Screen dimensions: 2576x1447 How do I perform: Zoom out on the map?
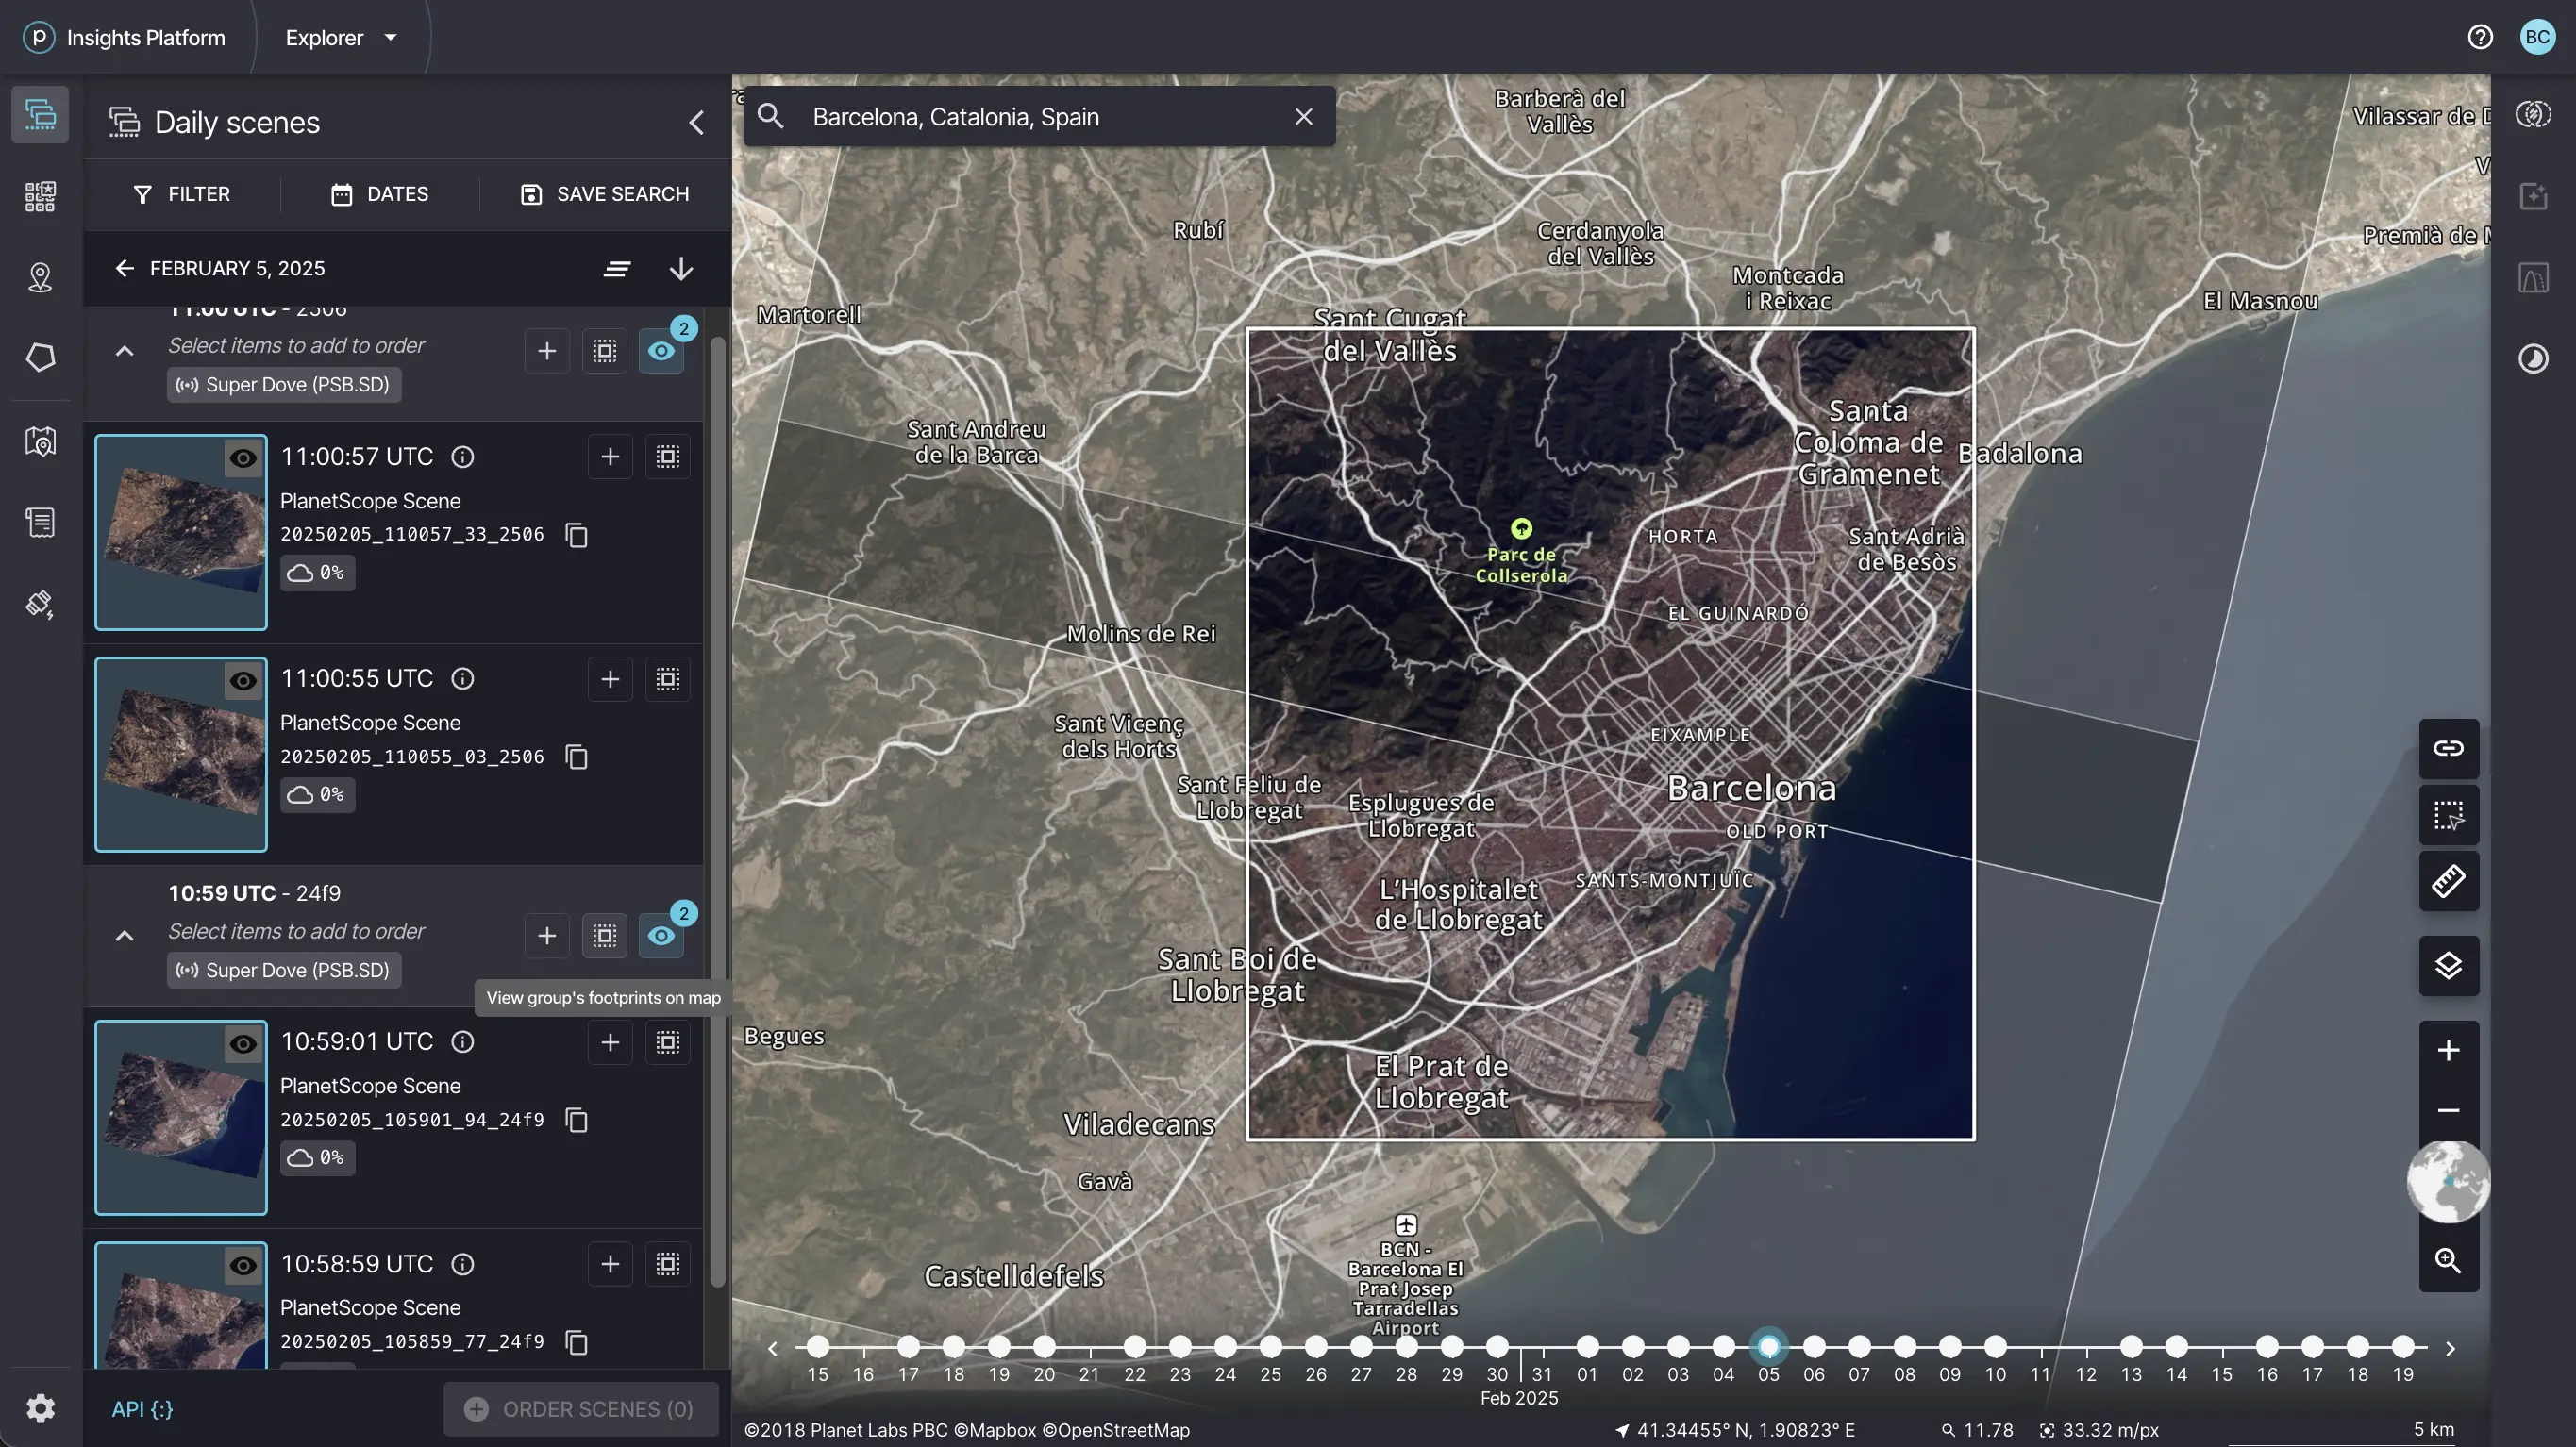(2449, 1111)
